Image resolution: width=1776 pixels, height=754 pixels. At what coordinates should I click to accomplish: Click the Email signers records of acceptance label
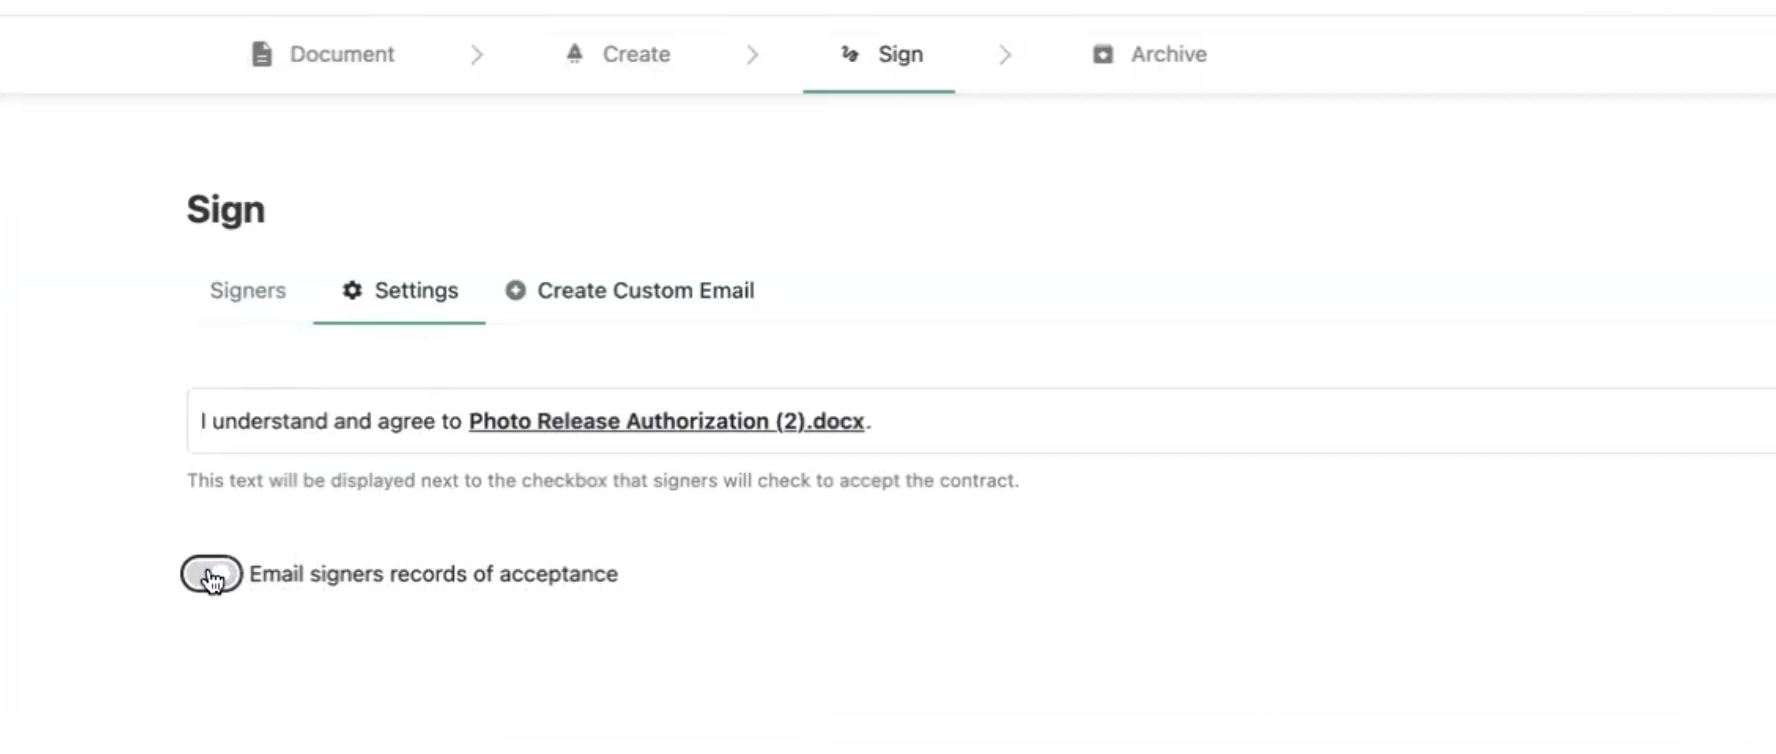[433, 574]
